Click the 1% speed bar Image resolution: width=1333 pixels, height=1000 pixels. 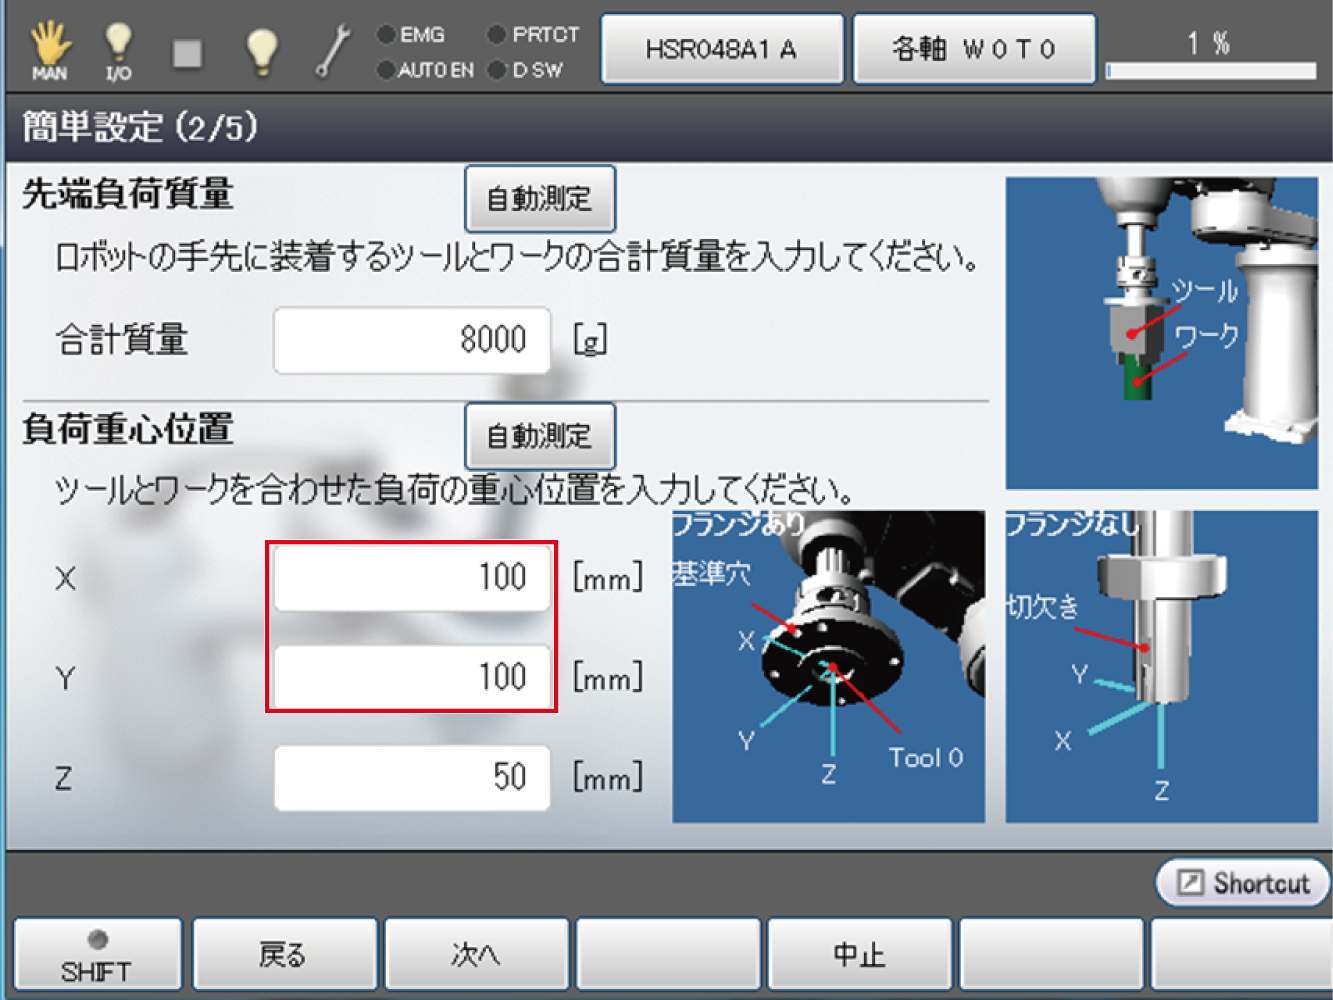pyautogui.click(x=1210, y=70)
